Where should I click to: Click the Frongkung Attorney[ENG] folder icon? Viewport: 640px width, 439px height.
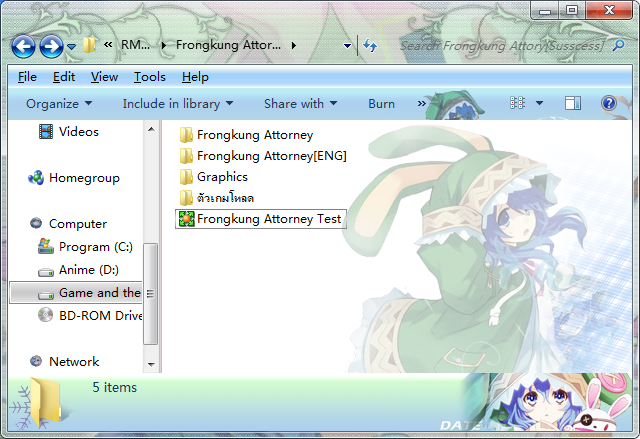186,156
